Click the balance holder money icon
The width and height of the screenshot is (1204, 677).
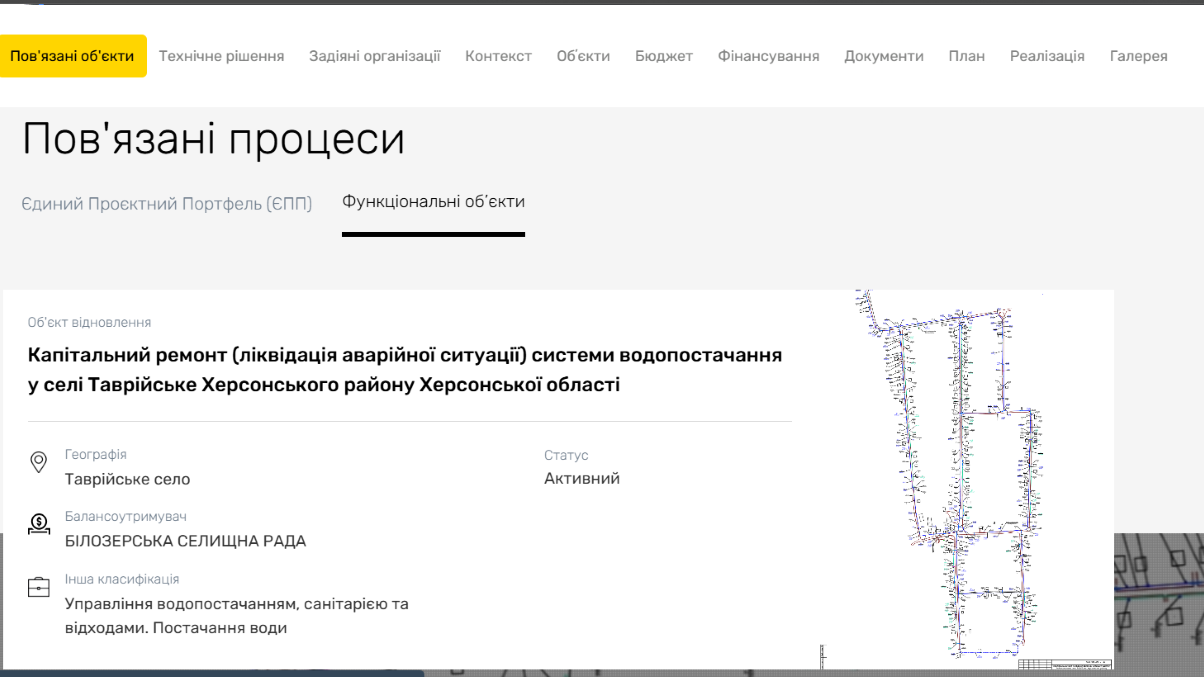point(39,524)
